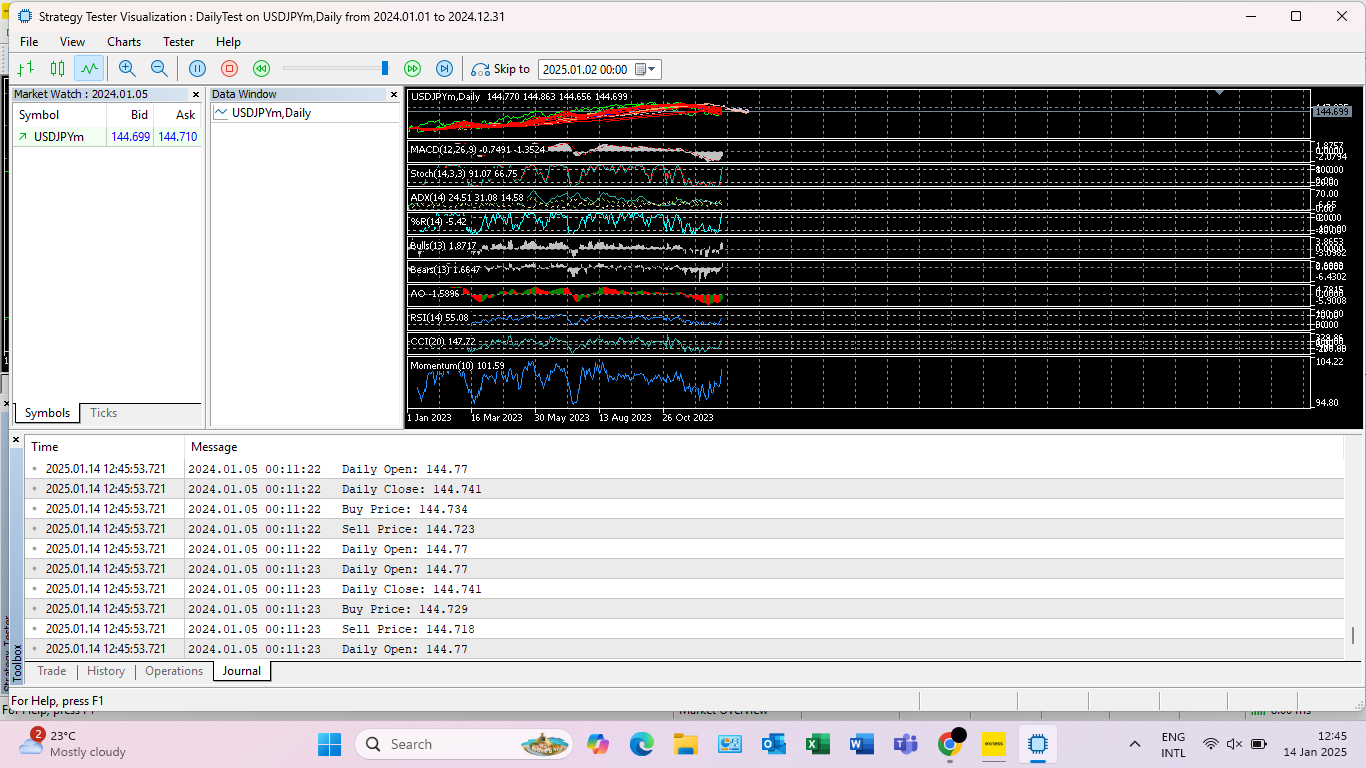Open the Tester menu
The height and width of the screenshot is (768, 1366).
[179, 42]
